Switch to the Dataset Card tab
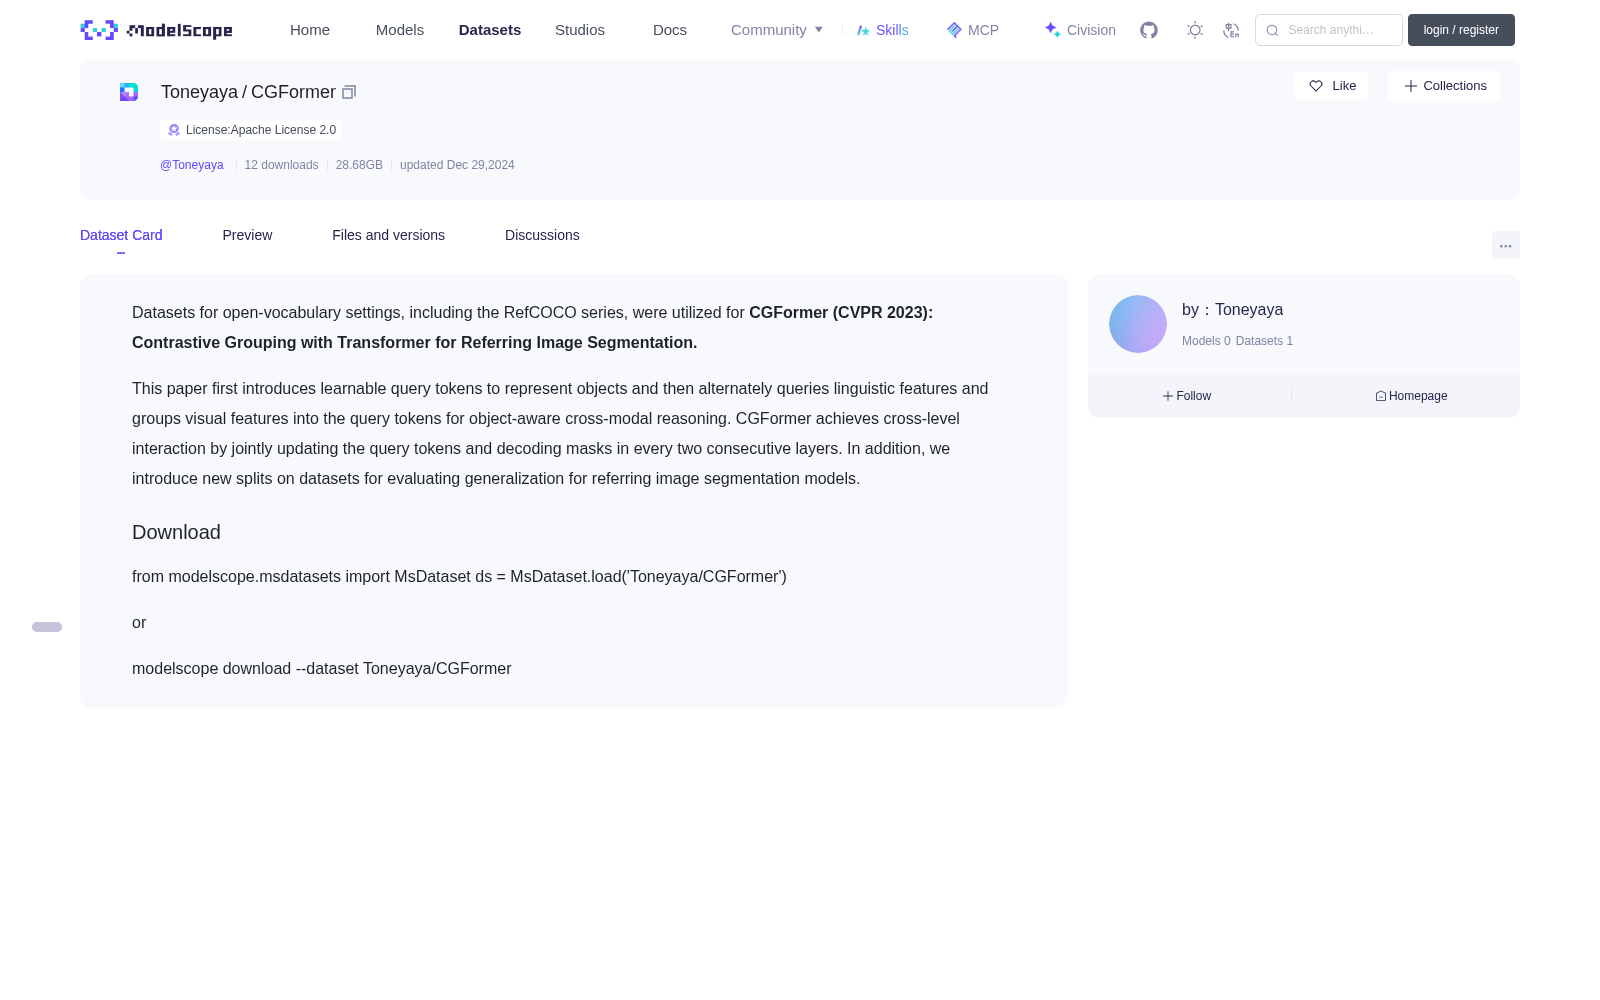The width and height of the screenshot is (1600, 1000). pyautogui.click(x=121, y=235)
